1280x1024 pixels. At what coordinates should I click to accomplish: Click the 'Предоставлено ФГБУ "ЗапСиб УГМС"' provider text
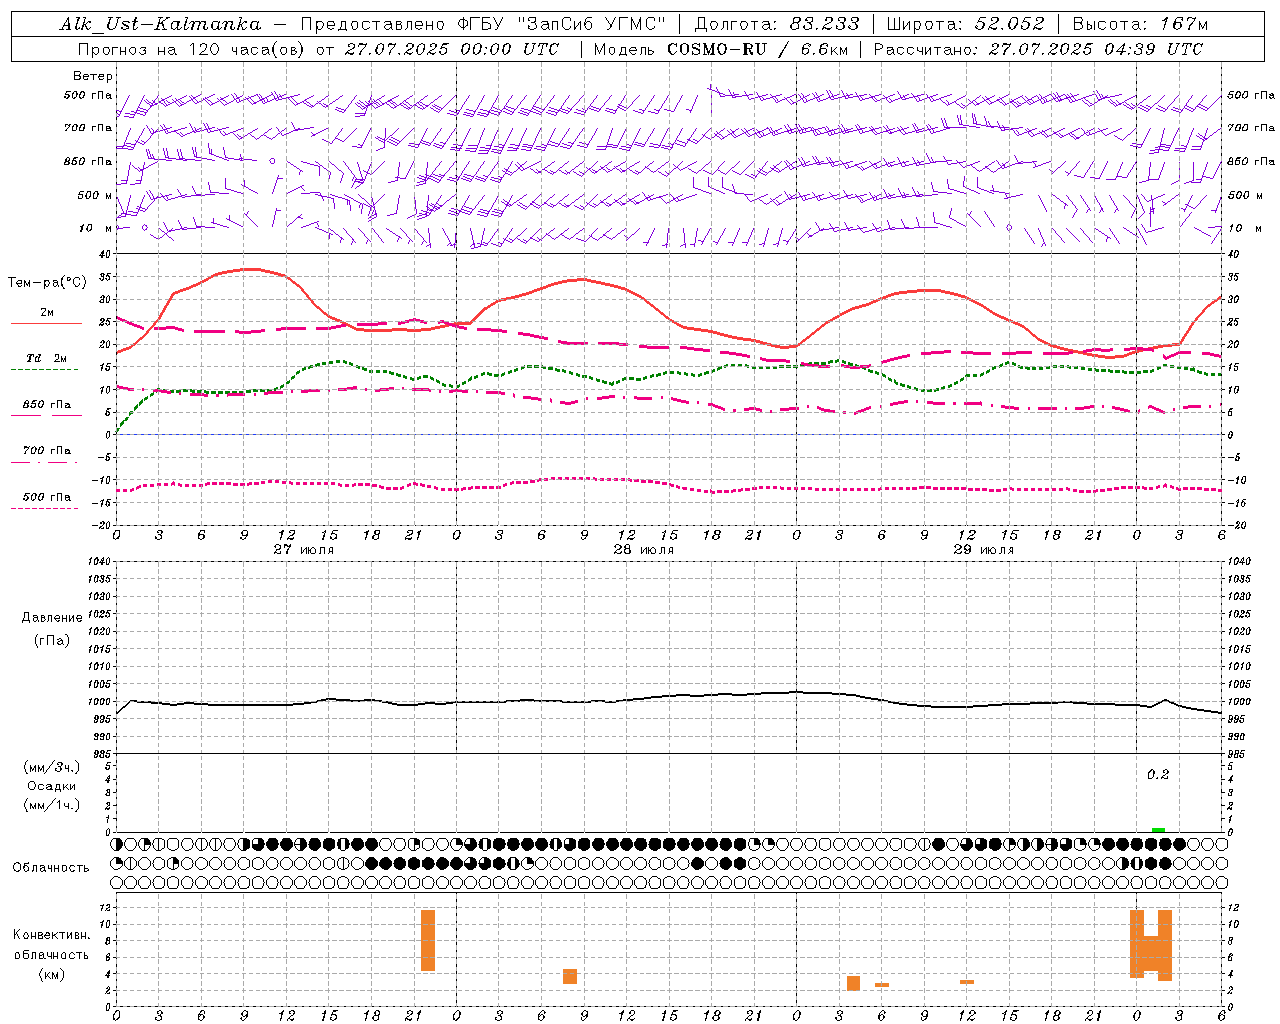point(483,24)
